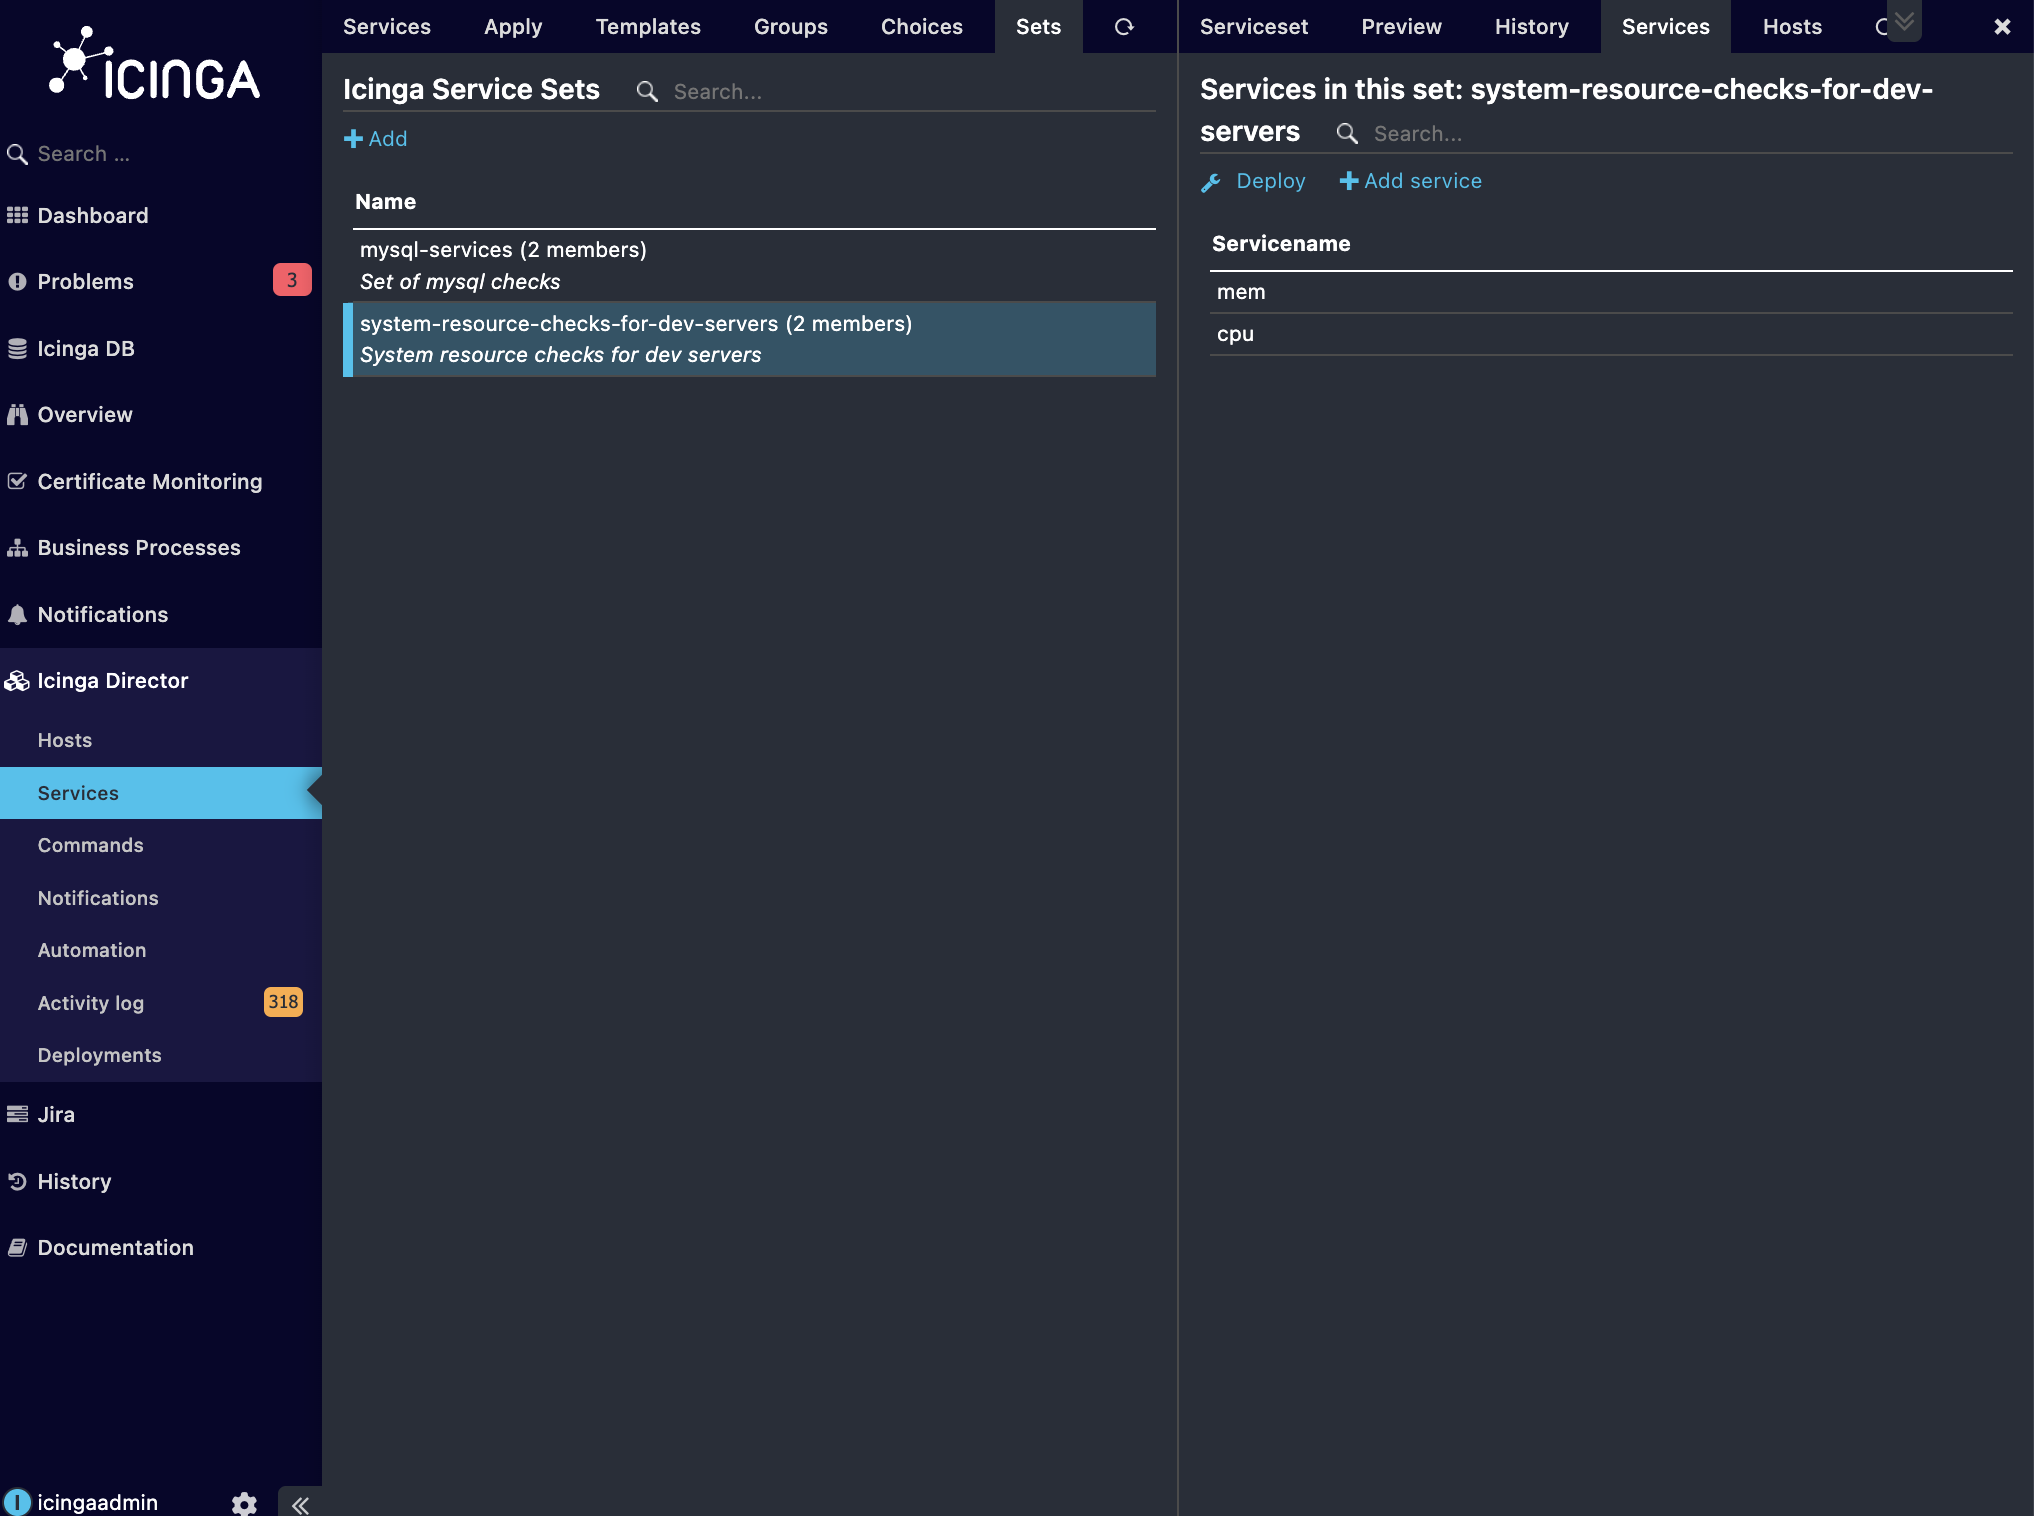
Task: Open the History tab in detail panel
Action: tap(1532, 27)
